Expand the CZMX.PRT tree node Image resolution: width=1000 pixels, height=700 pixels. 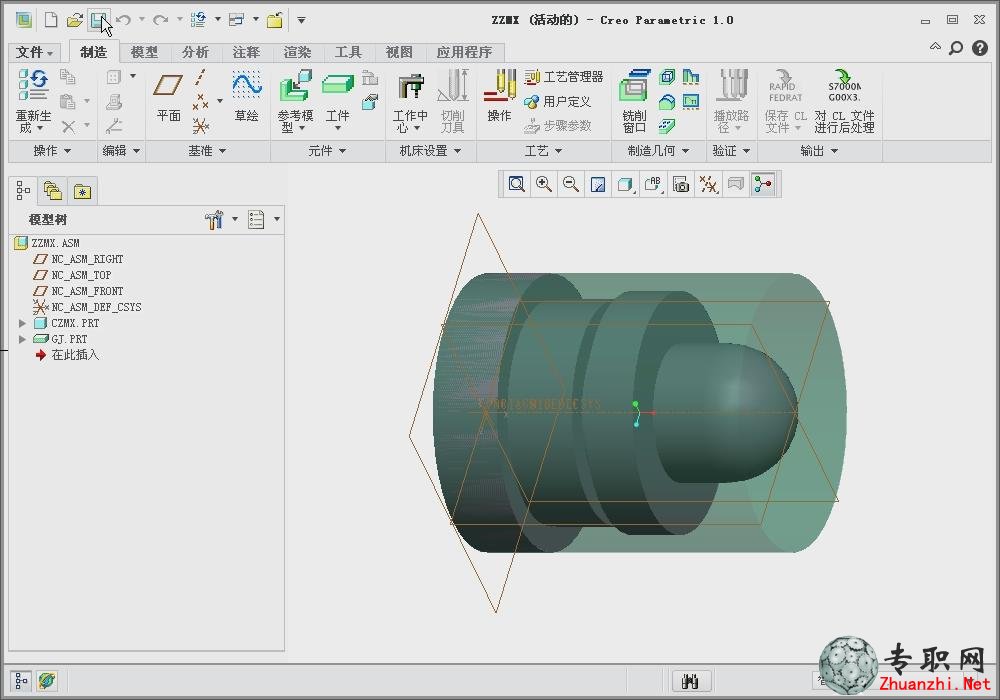(22, 323)
